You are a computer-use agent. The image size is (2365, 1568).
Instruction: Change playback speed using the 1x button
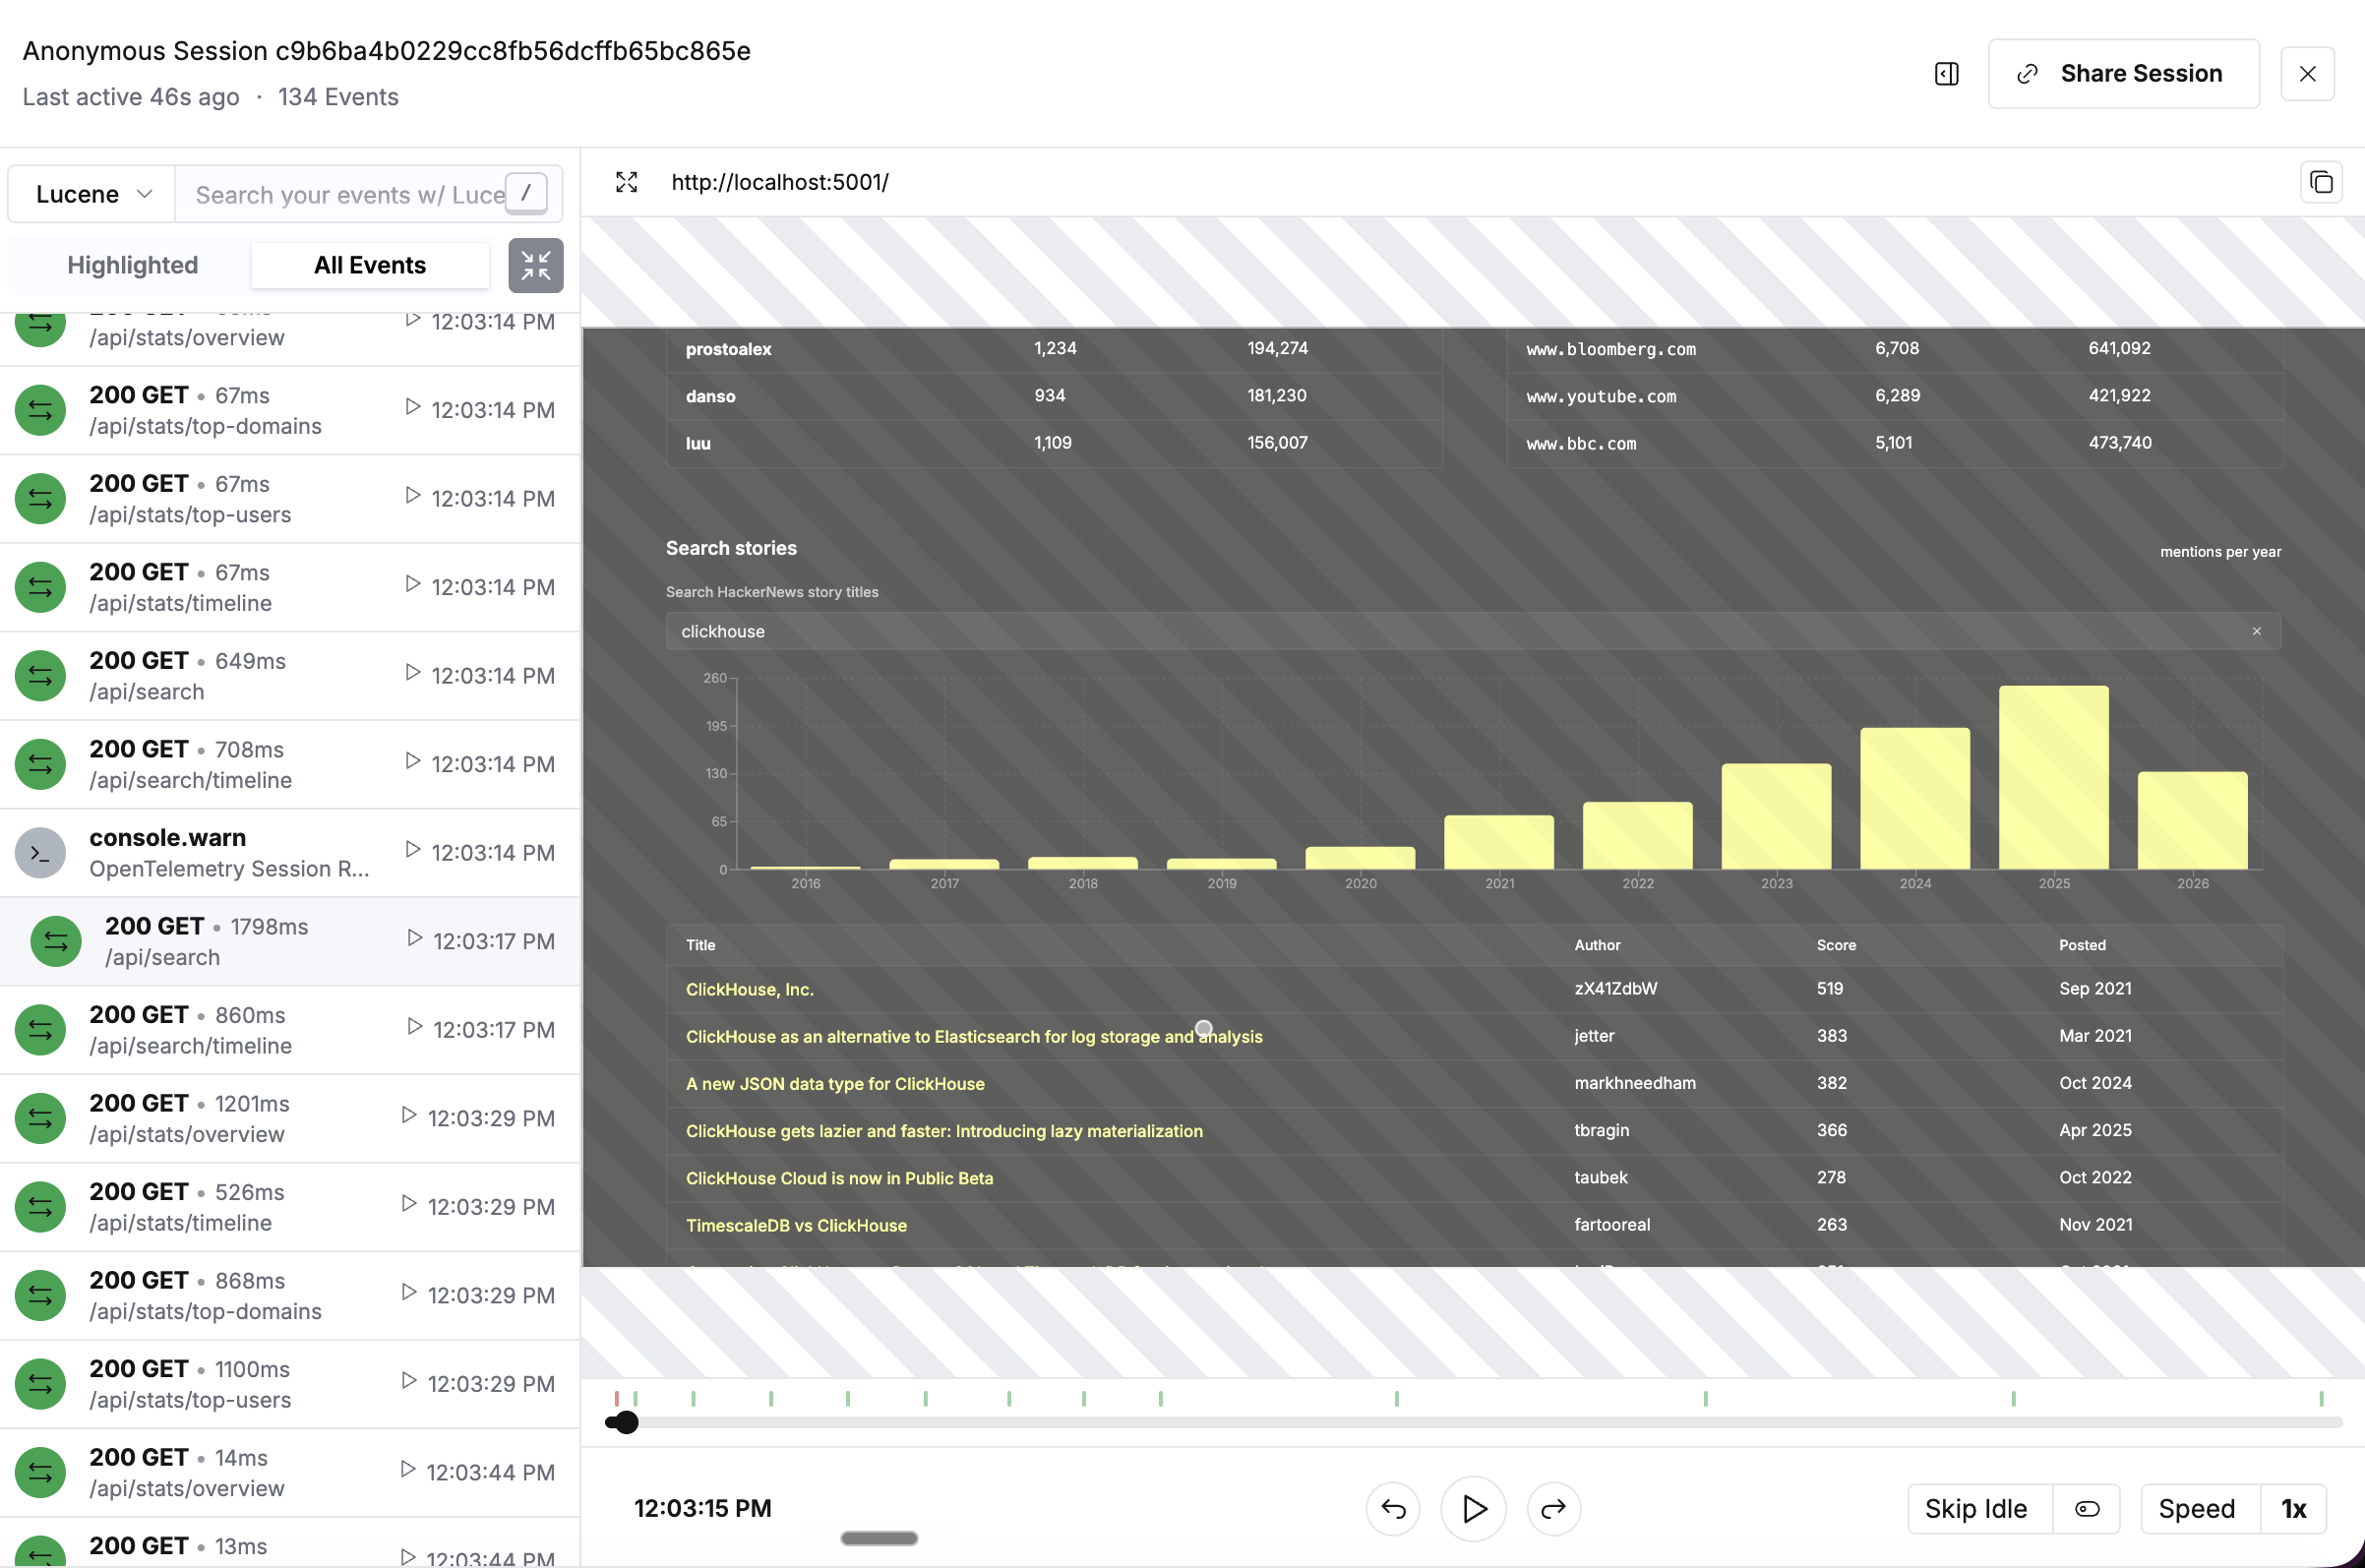2293,1508
